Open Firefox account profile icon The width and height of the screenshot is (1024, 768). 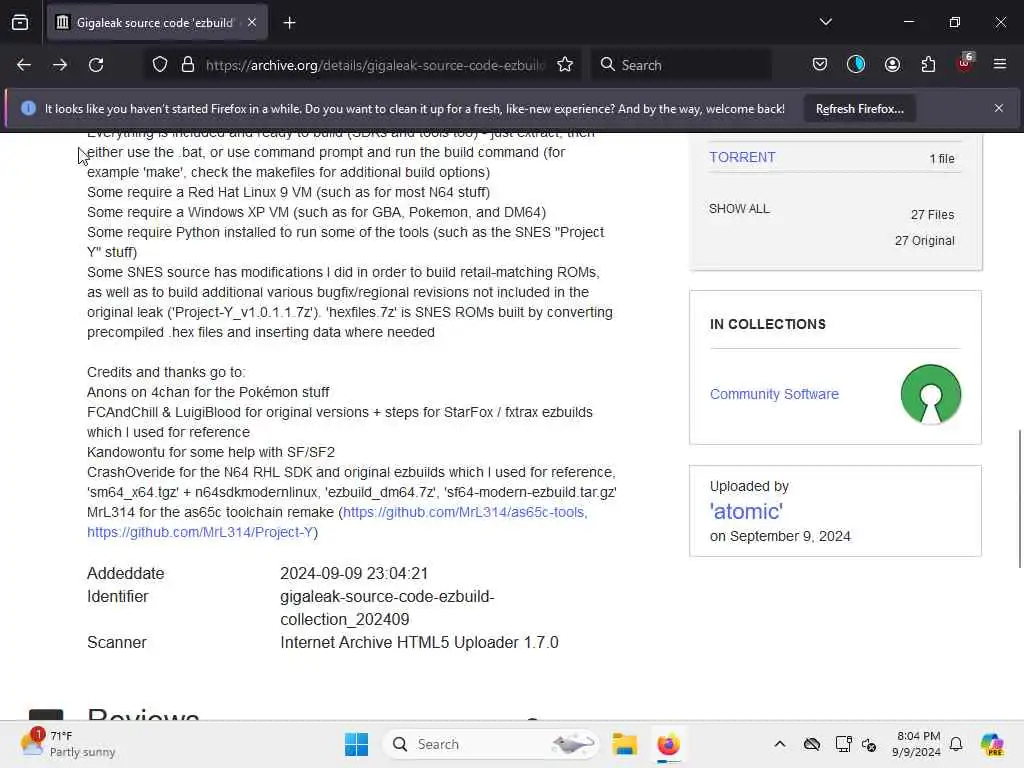[x=892, y=65]
